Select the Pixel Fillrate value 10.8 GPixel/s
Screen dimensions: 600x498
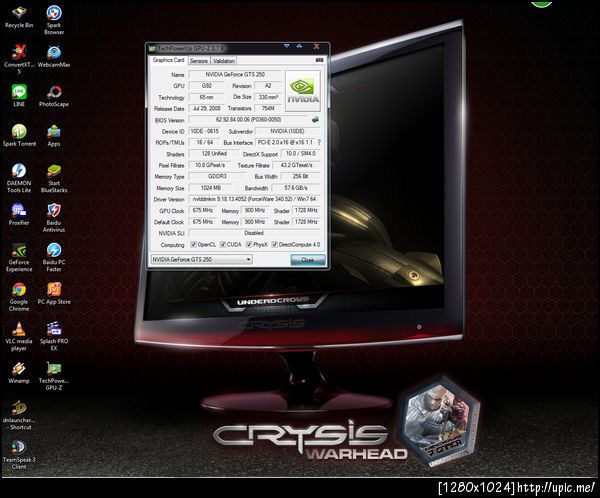pos(210,165)
